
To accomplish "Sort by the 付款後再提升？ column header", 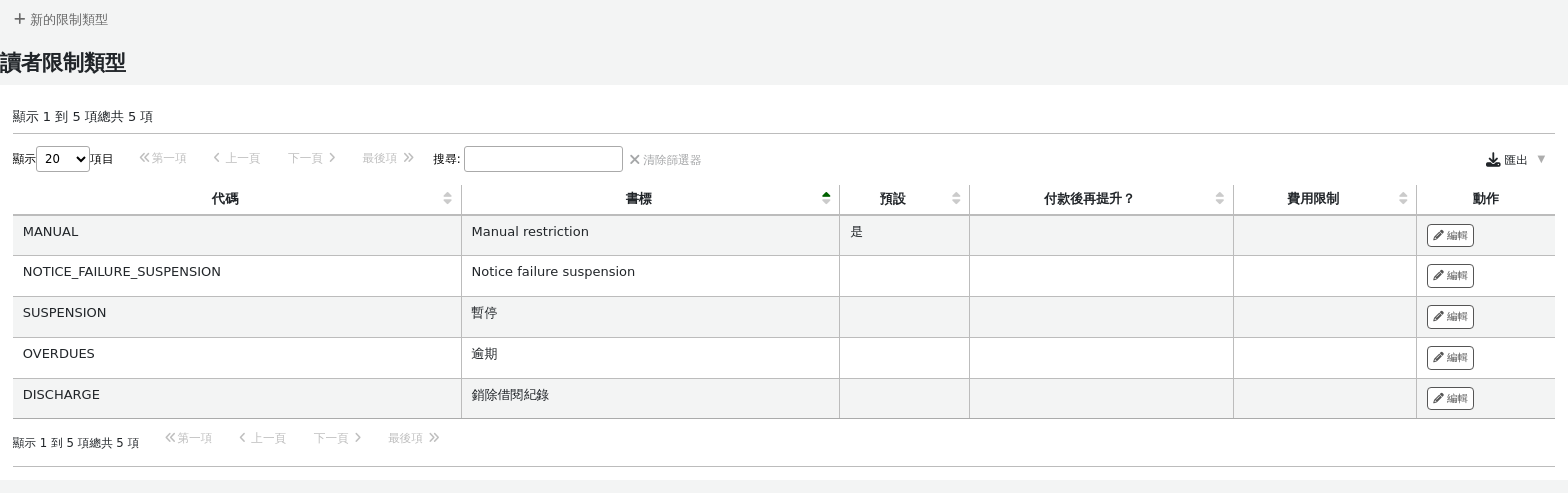I will click(1101, 199).
